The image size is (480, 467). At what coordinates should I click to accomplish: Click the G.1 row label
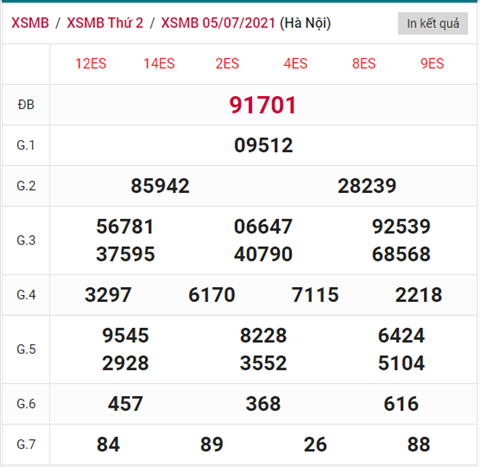pyautogui.click(x=26, y=146)
